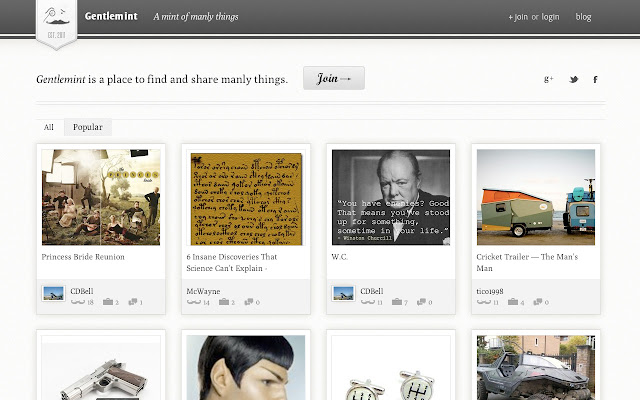Click the Gentlemint mustache logo badge
Screen dimensions: 640x400
click(56, 24)
